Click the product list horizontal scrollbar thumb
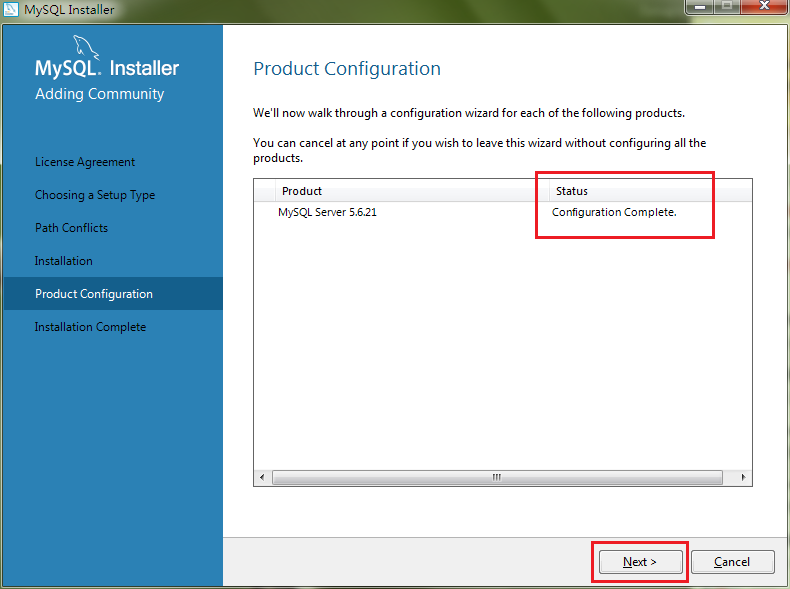 click(496, 478)
